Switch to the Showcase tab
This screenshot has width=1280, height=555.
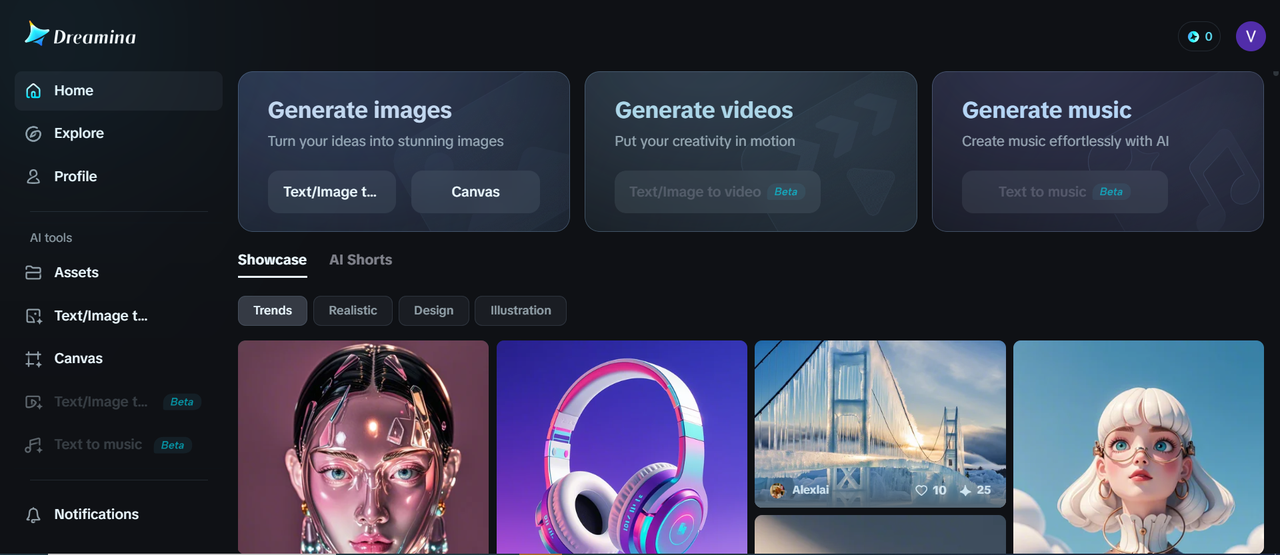coord(272,260)
